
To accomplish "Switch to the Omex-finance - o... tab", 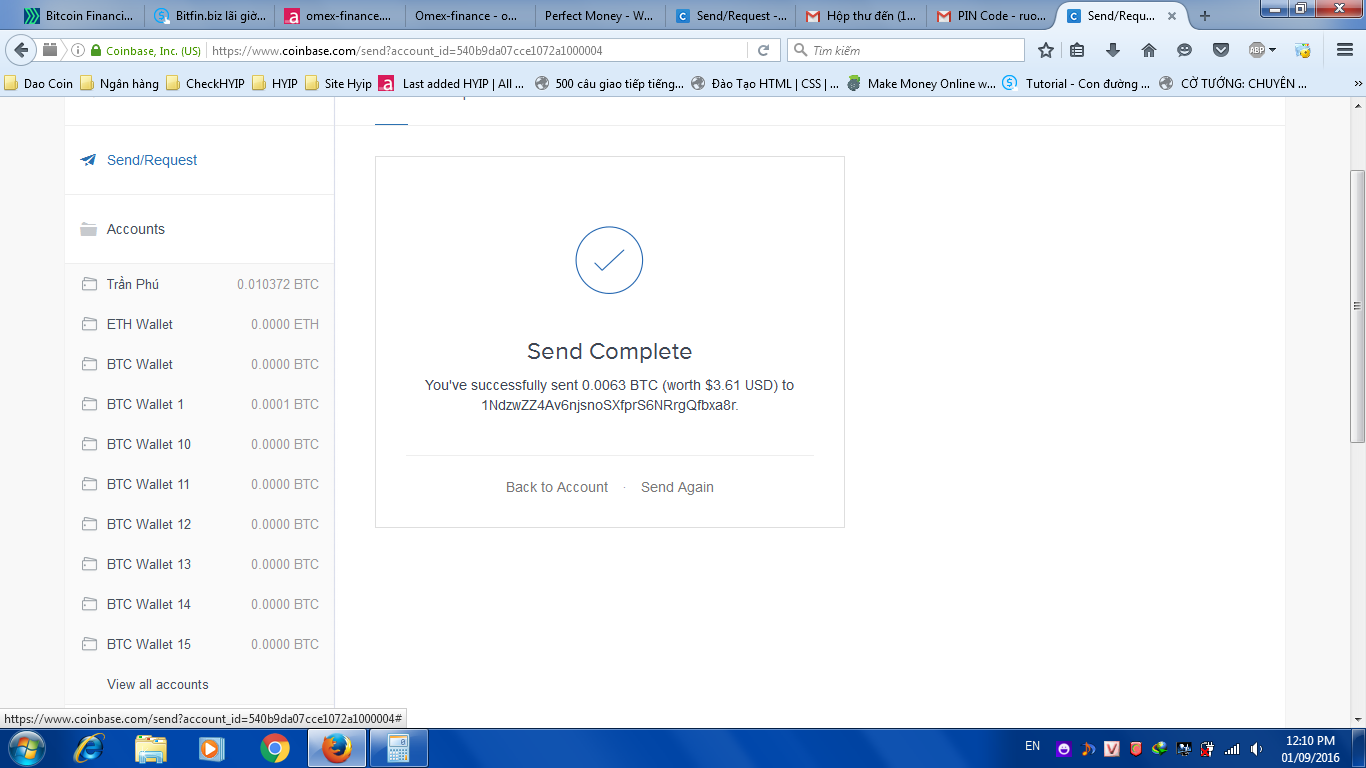I will coord(468,16).
